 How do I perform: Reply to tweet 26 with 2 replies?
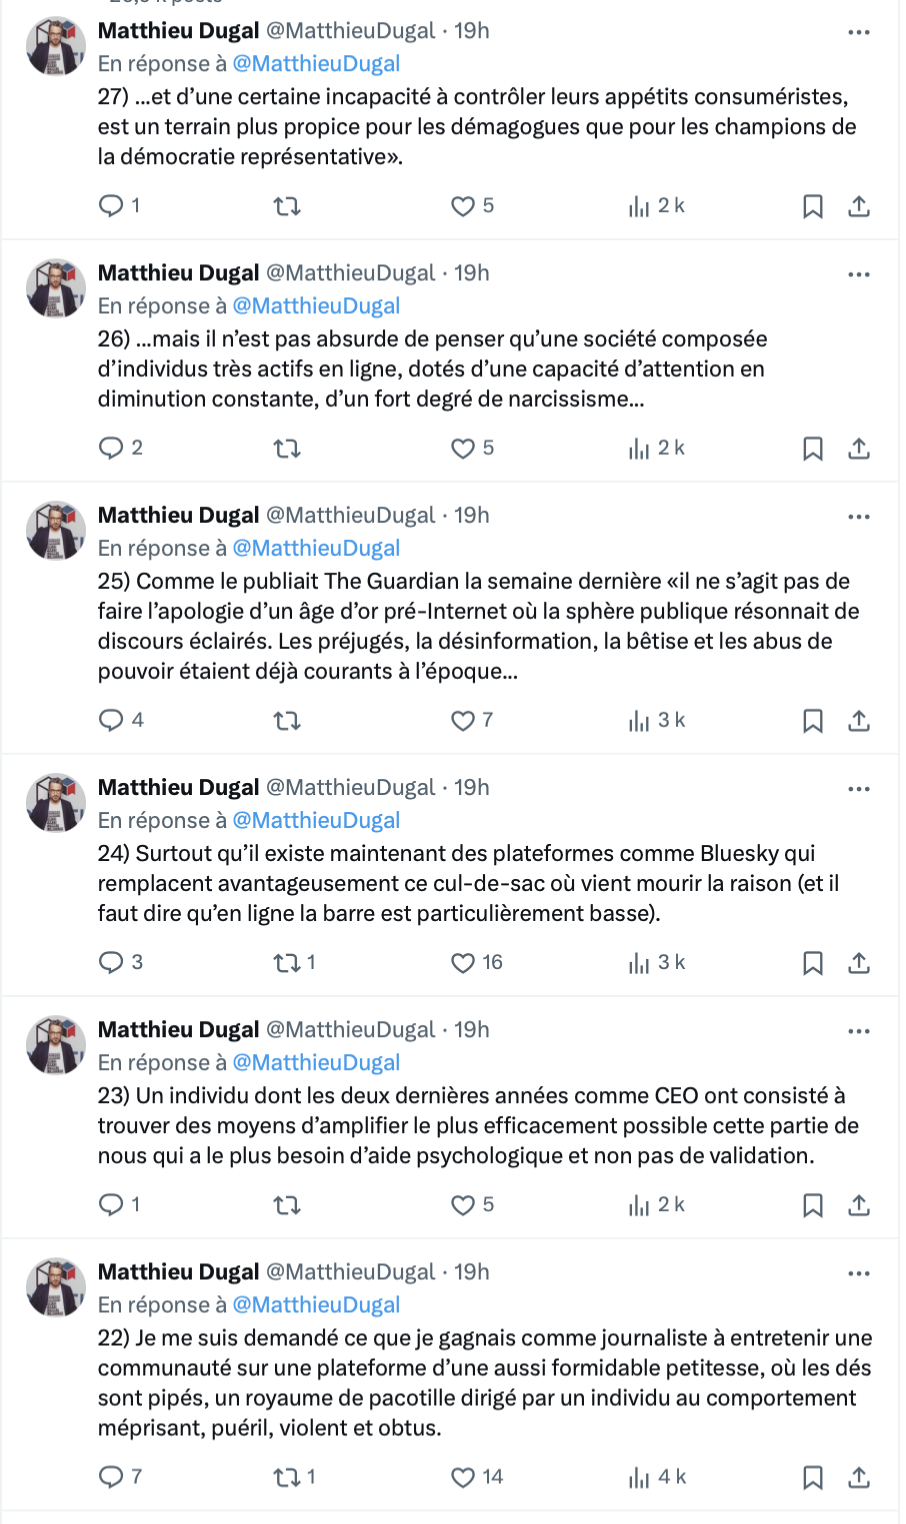click(121, 448)
